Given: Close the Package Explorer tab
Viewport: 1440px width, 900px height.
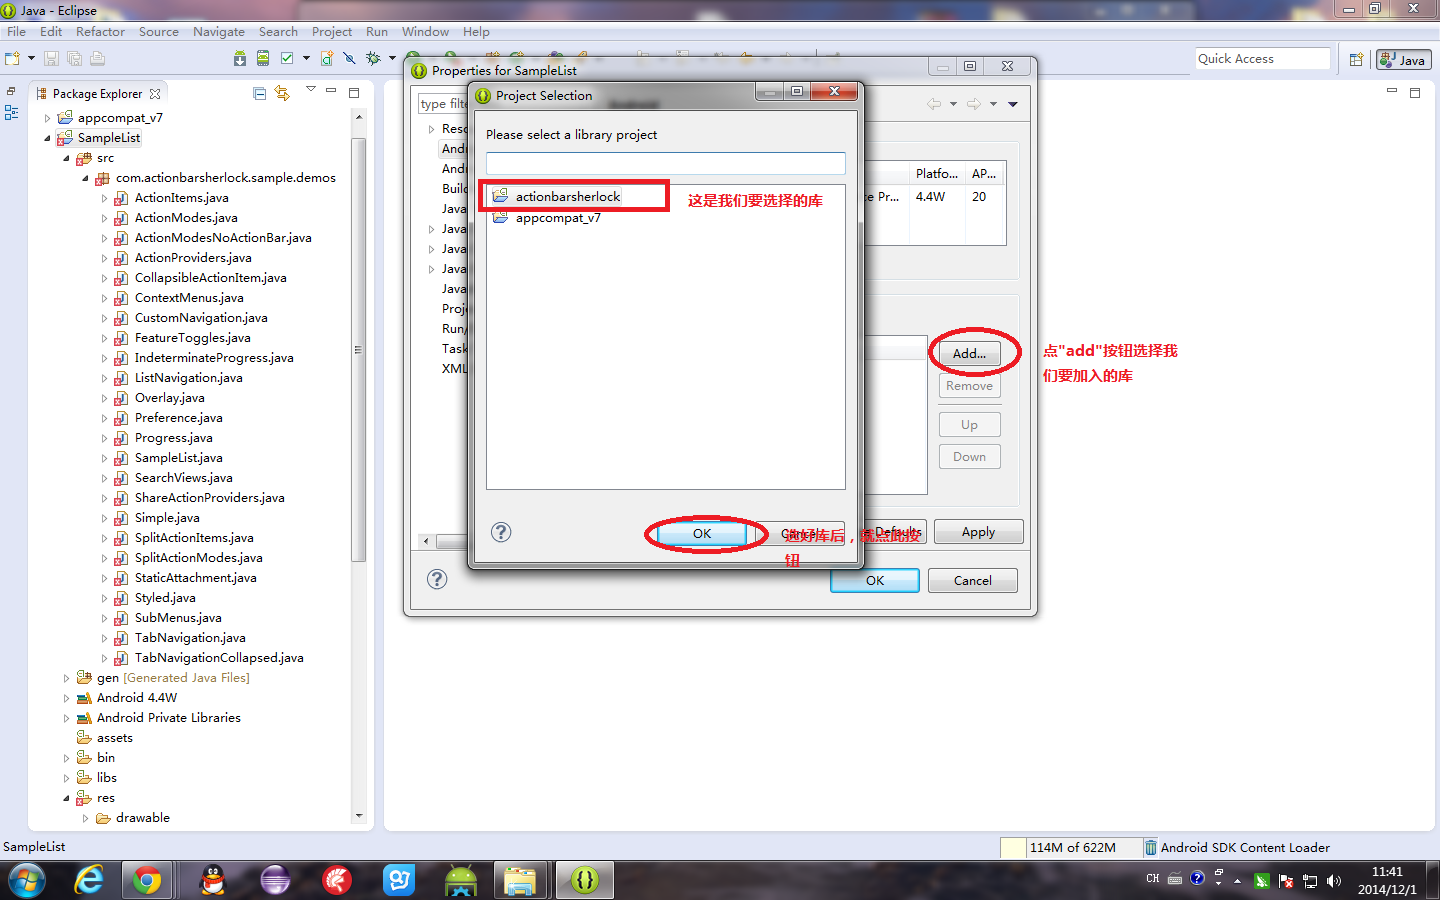Looking at the screenshot, I should tap(155, 94).
